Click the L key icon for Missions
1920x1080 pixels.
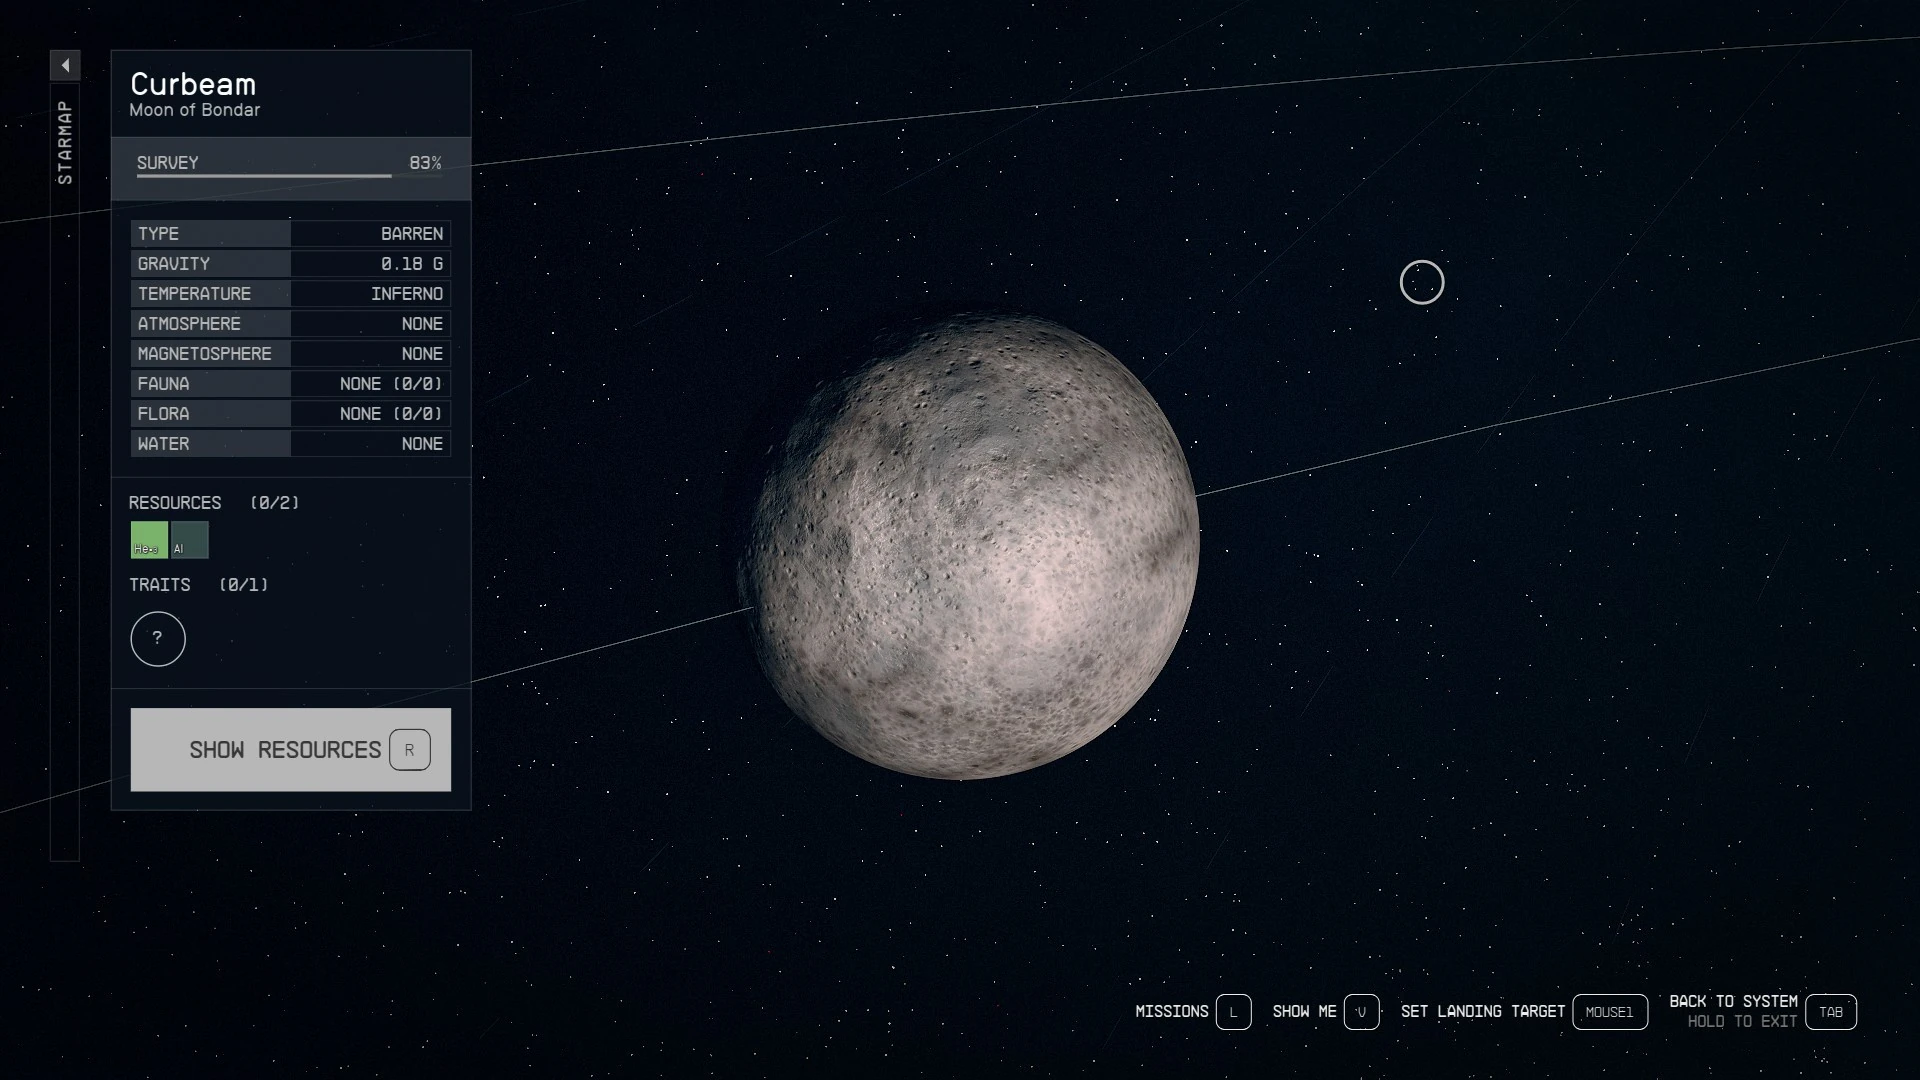(x=1233, y=1012)
